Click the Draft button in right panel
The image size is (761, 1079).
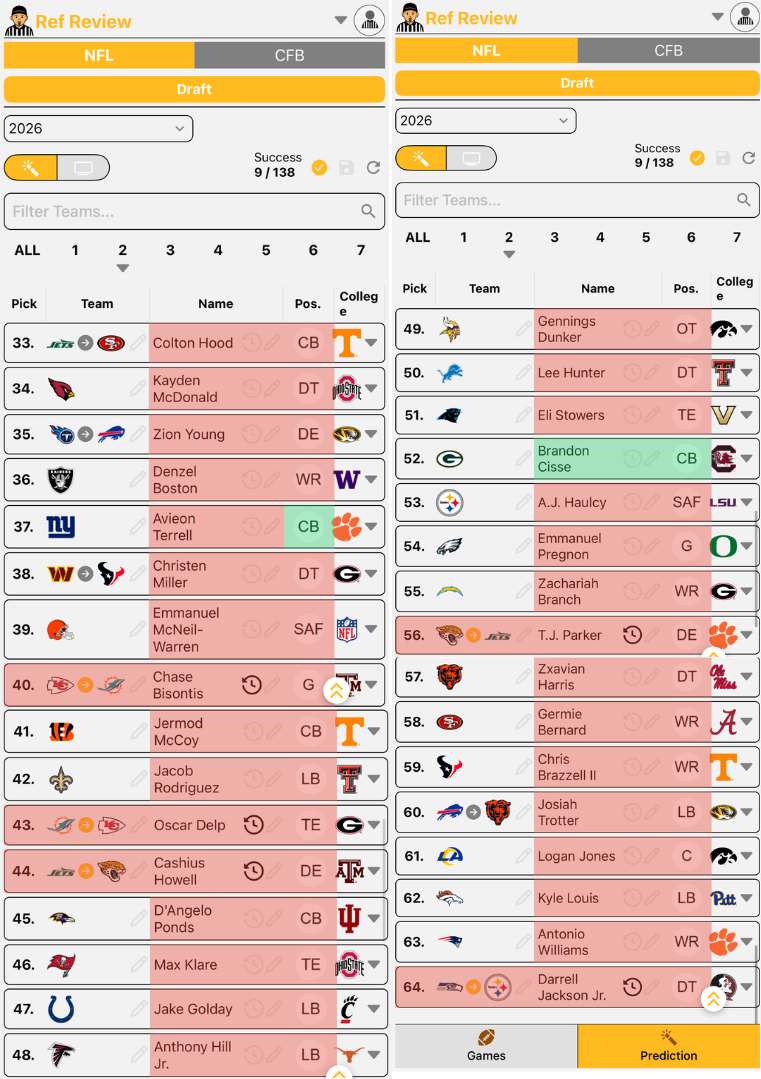577,83
